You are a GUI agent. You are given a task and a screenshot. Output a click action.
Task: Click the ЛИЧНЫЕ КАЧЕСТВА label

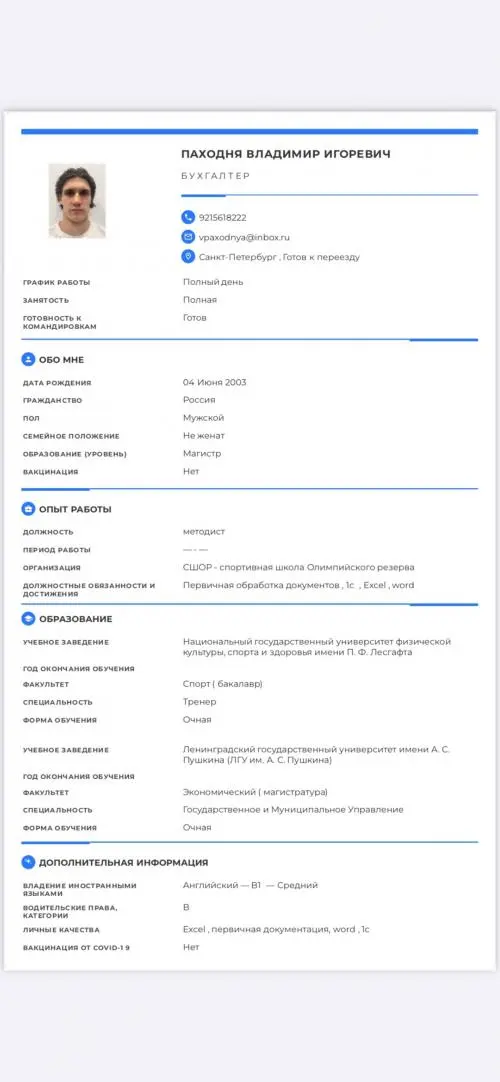pyautogui.click(x=61, y=930)
